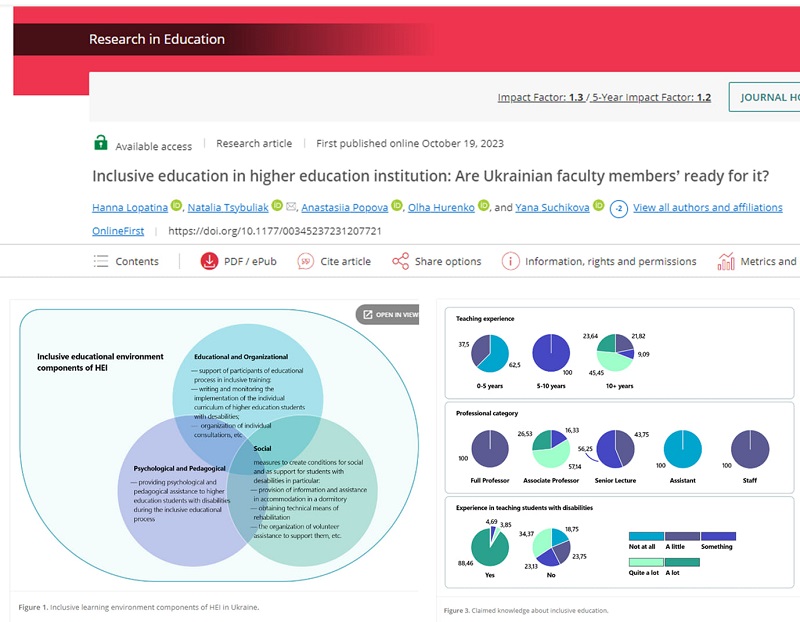The width and height of the screenshot is (800, 622).
Task: Click the Figure 1 caption text
Action: (x=139, y=607)
